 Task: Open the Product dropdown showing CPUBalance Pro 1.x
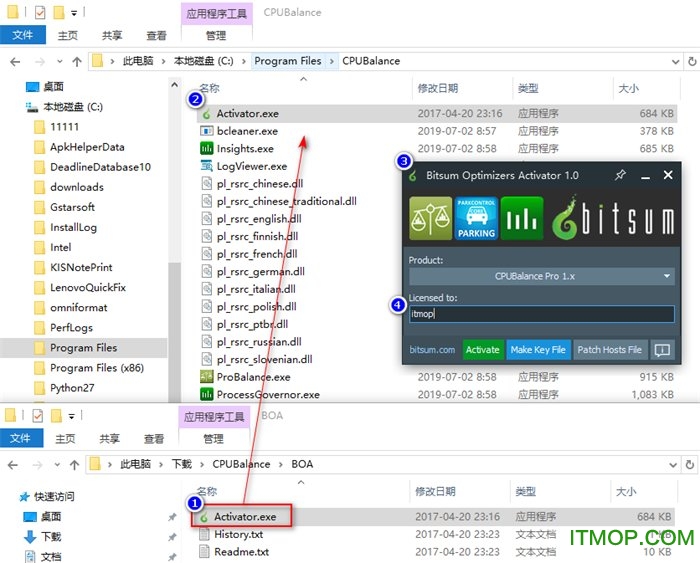pyautogui.click(x=541, y=275)
